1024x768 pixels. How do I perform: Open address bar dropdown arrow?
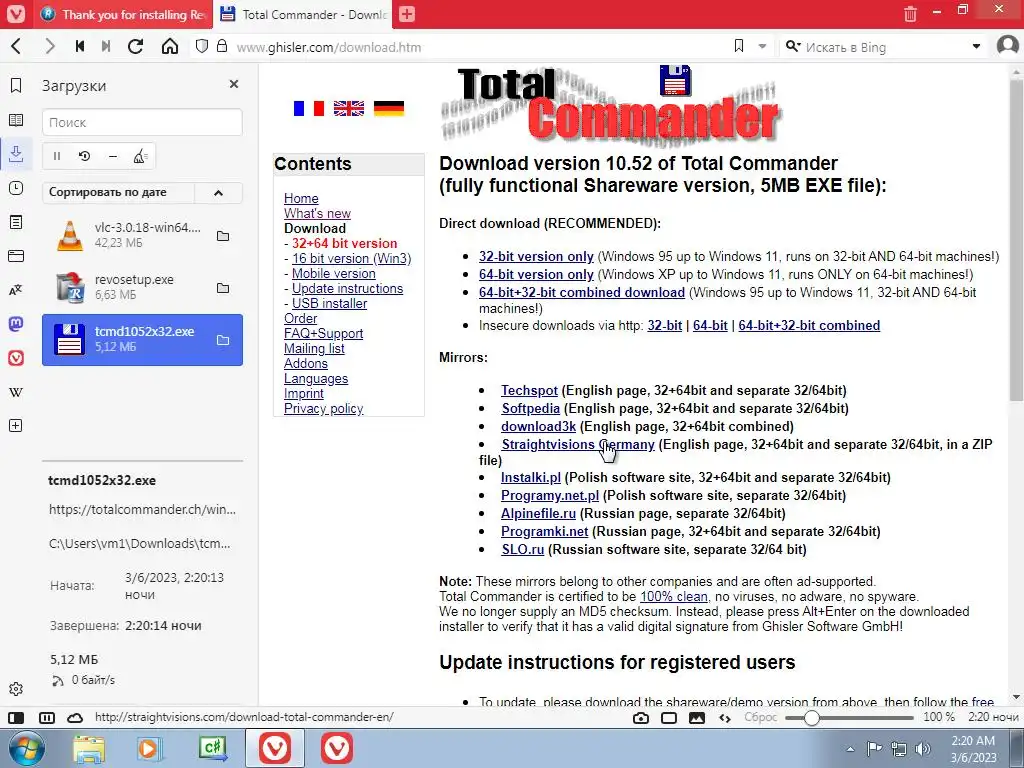[762, 46]
